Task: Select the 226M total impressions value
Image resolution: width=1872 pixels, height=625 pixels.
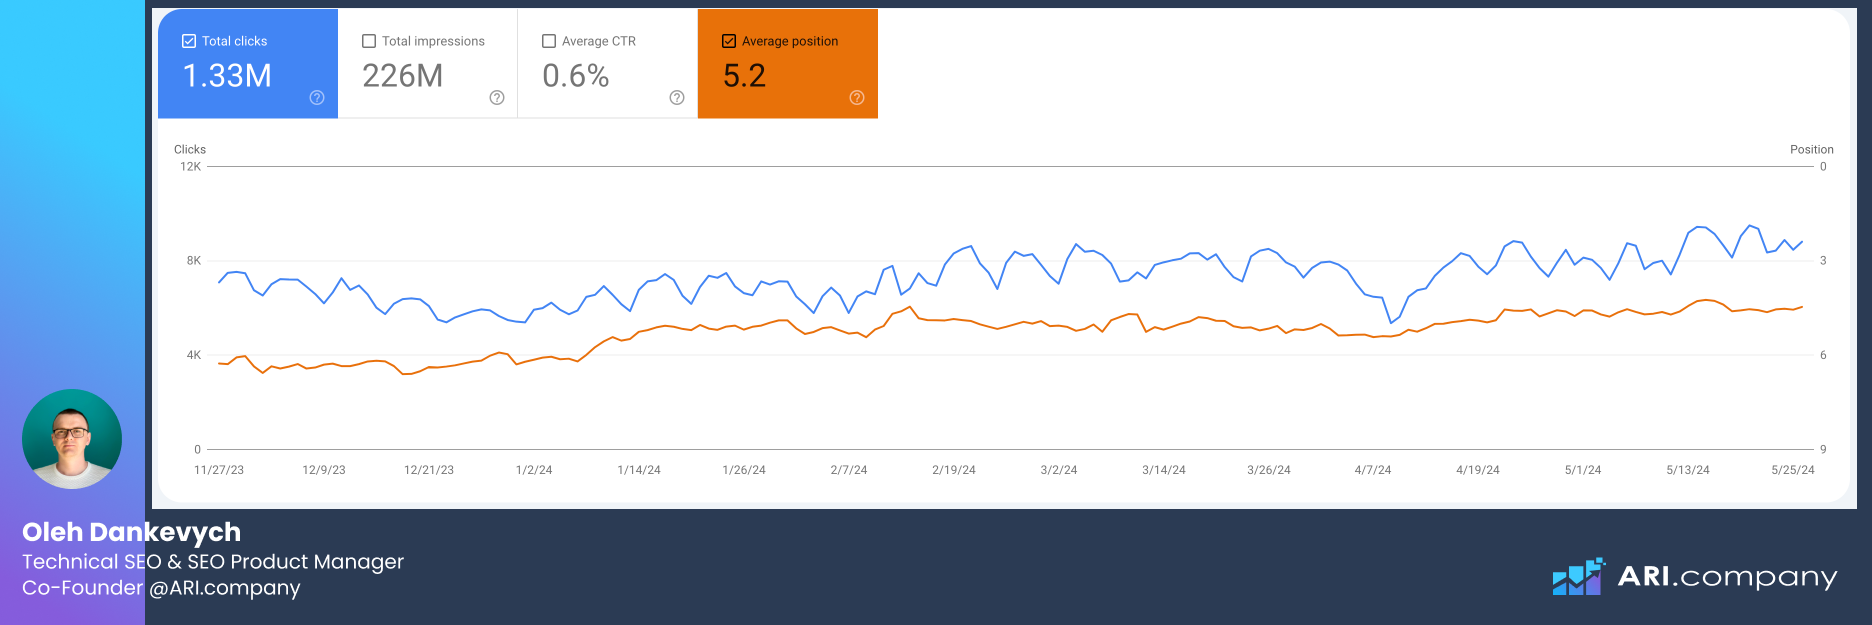Action: (402, 76)
